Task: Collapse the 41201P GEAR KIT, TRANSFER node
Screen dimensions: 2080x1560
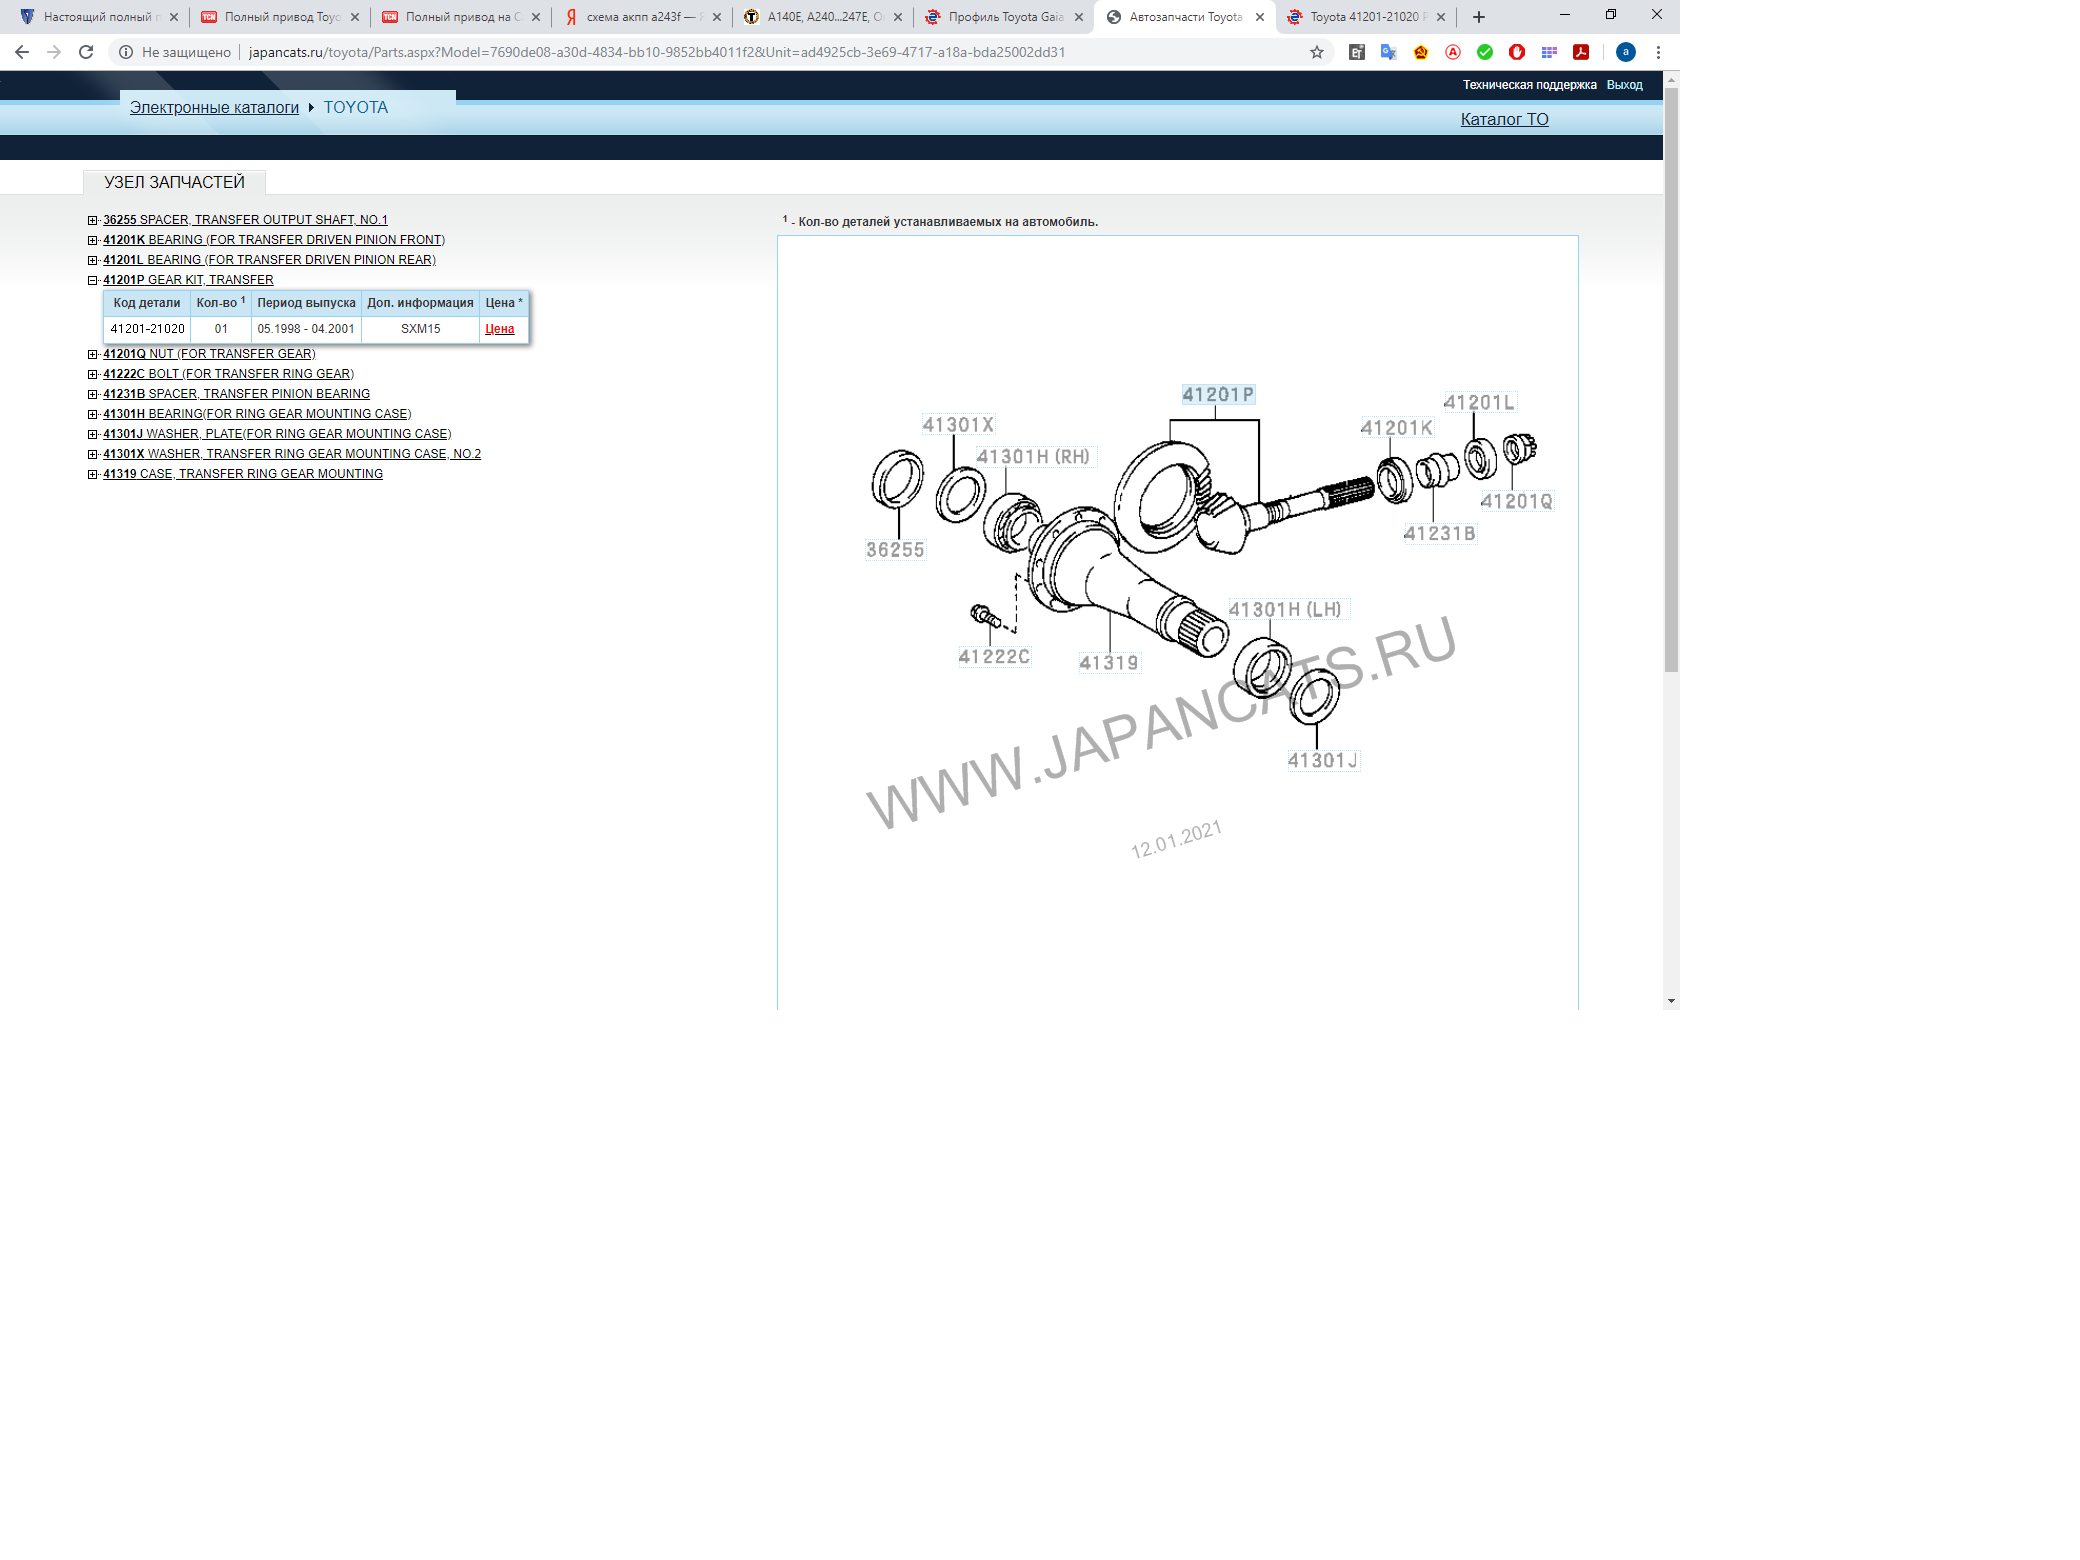Action: pyautogui.click(x=93, y=280)
